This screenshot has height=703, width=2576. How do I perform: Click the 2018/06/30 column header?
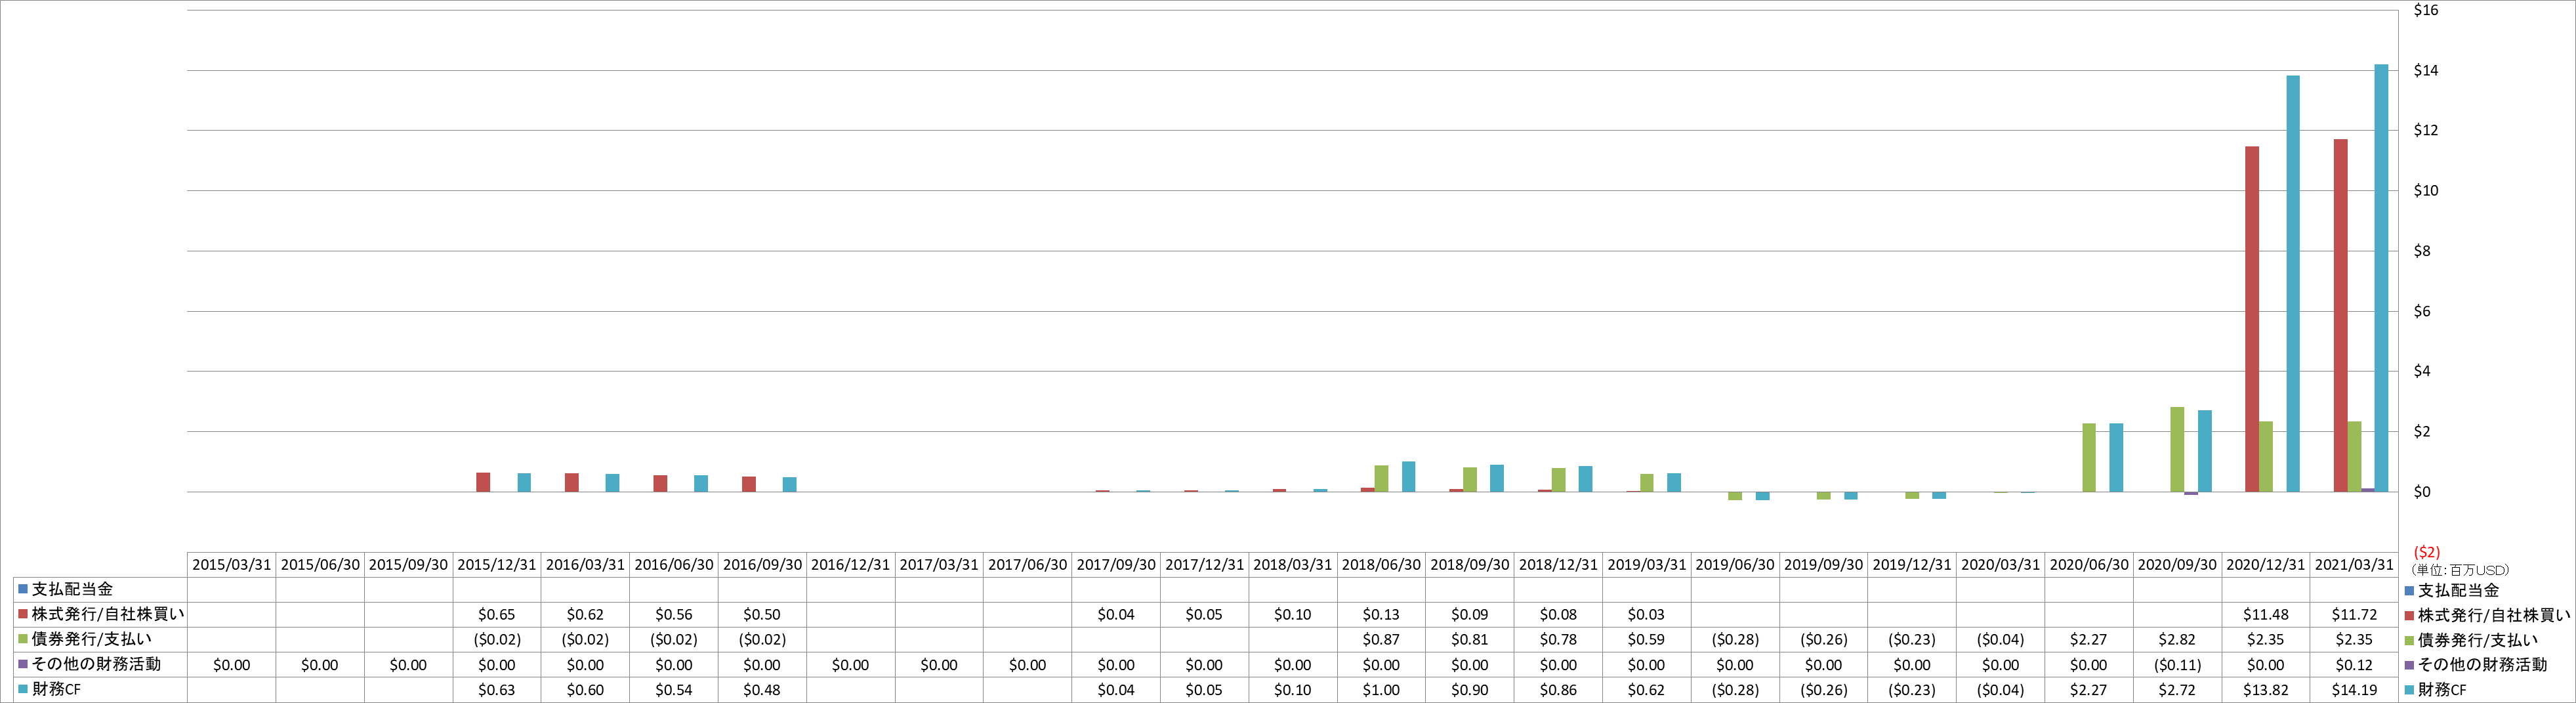1381,565
